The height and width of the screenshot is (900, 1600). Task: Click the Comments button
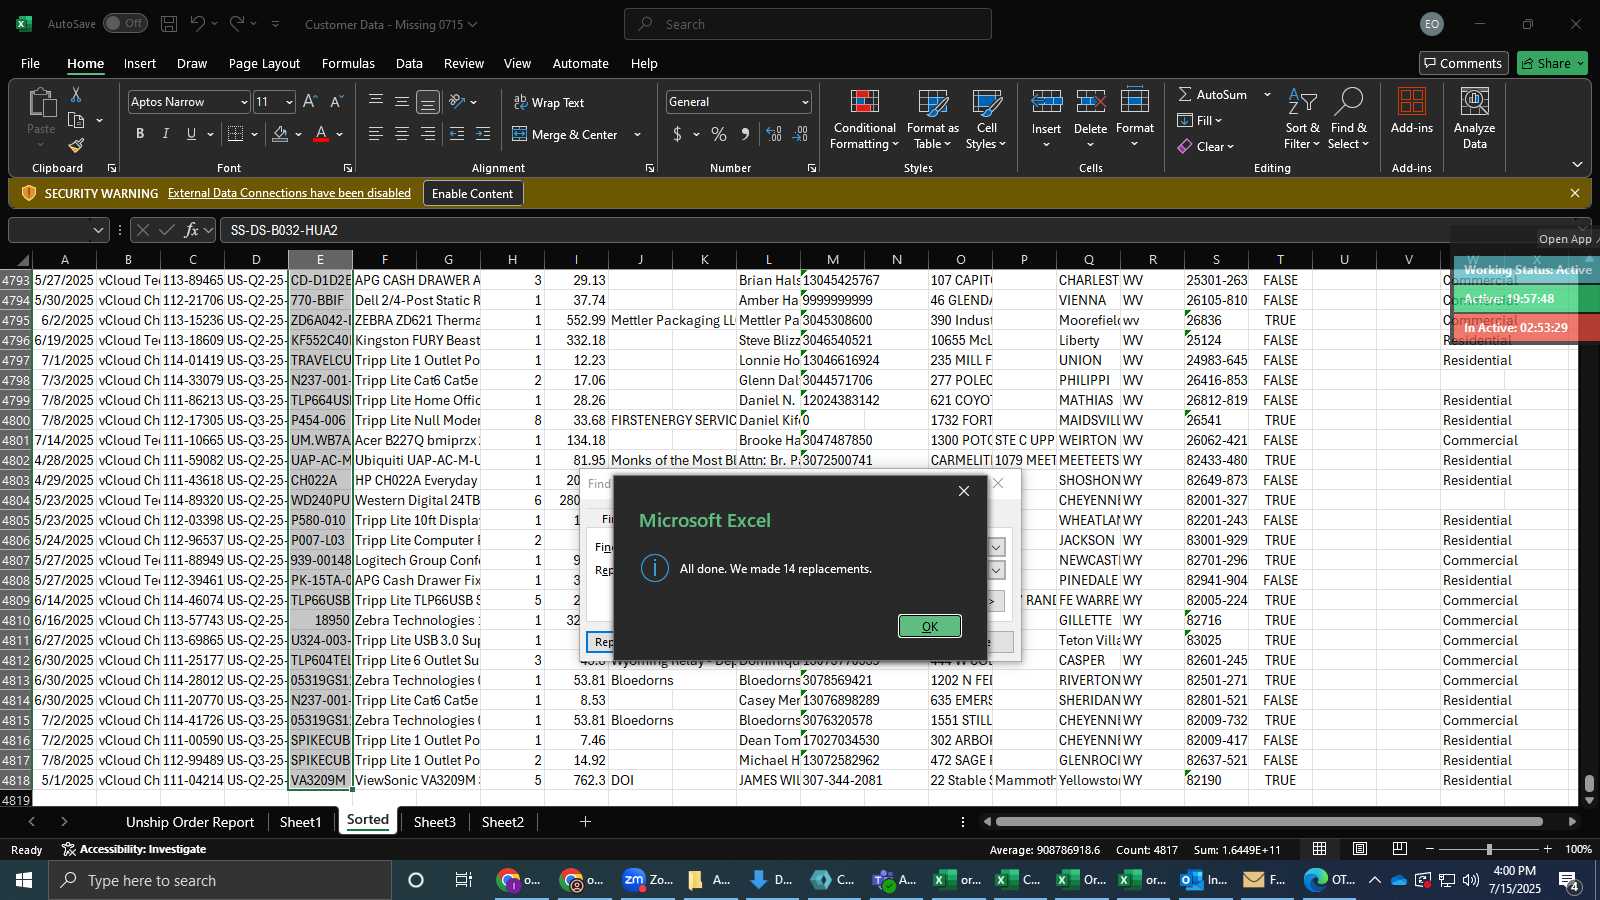(1462, 63)
